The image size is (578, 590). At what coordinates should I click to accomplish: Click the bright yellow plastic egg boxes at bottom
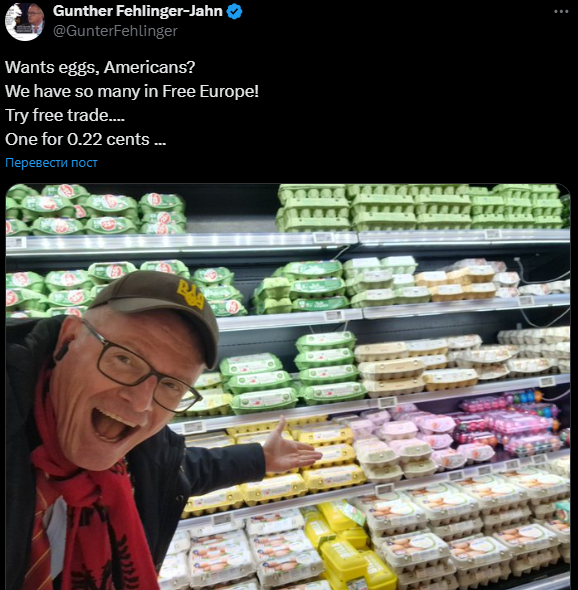(x=348, y=546)
